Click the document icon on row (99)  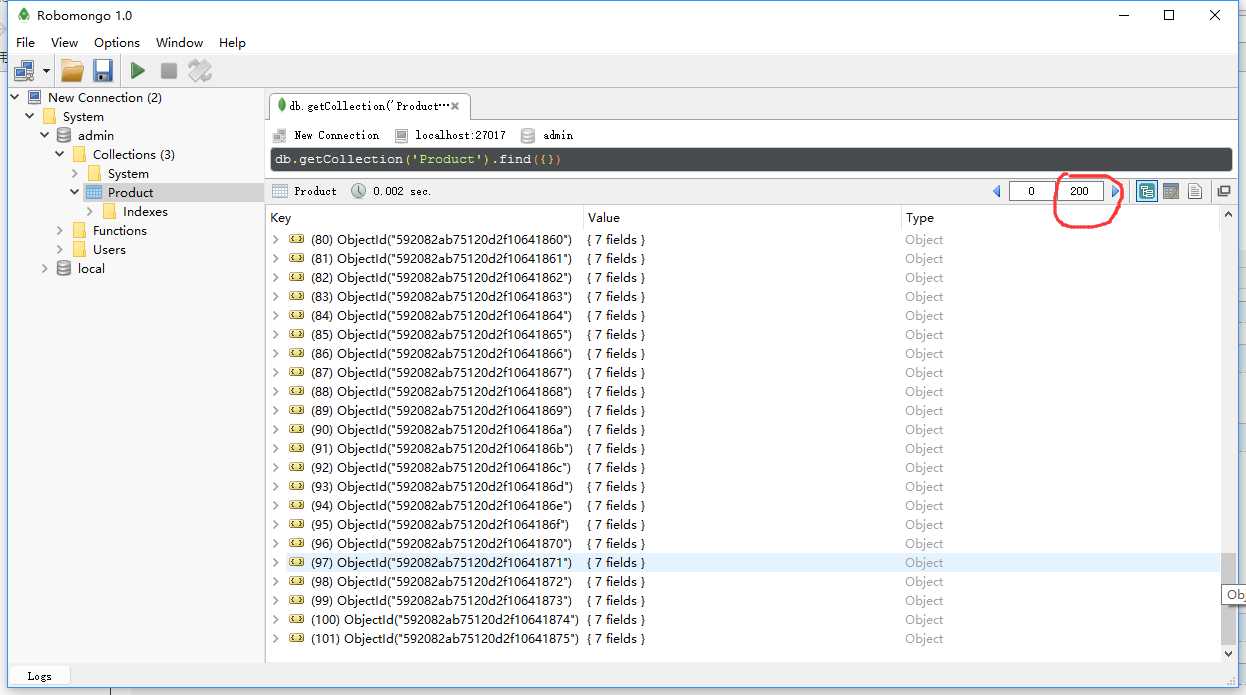[297, 600]
